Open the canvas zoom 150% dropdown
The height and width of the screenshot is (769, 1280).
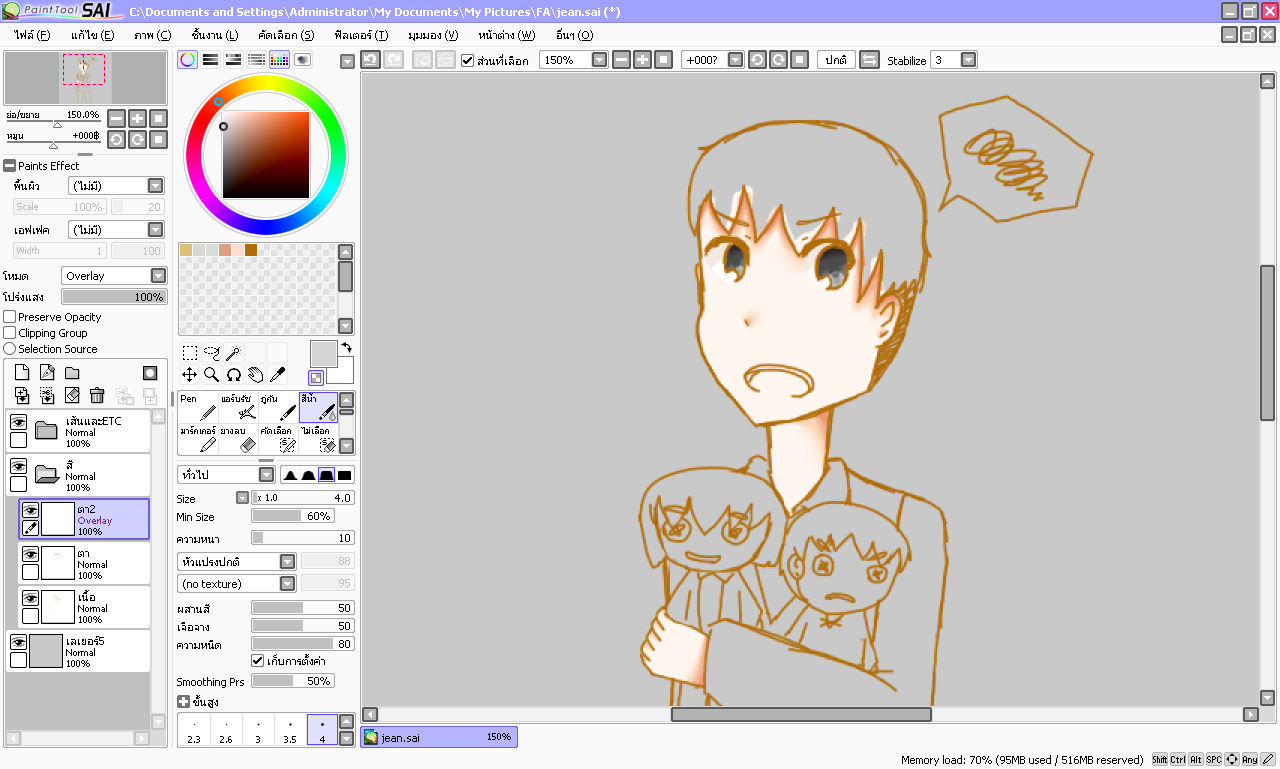[x=574, y=60]
